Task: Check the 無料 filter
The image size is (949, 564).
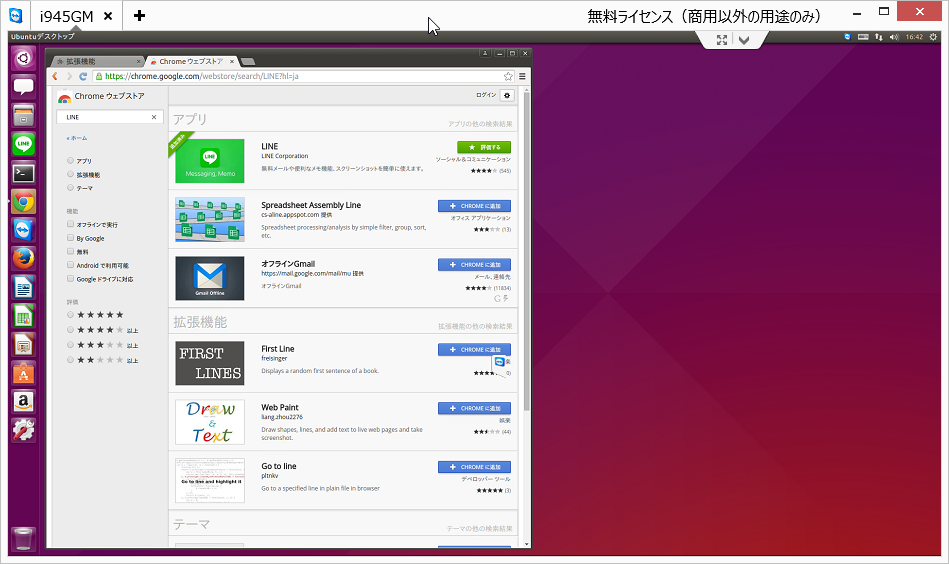Action: (70, 251)
